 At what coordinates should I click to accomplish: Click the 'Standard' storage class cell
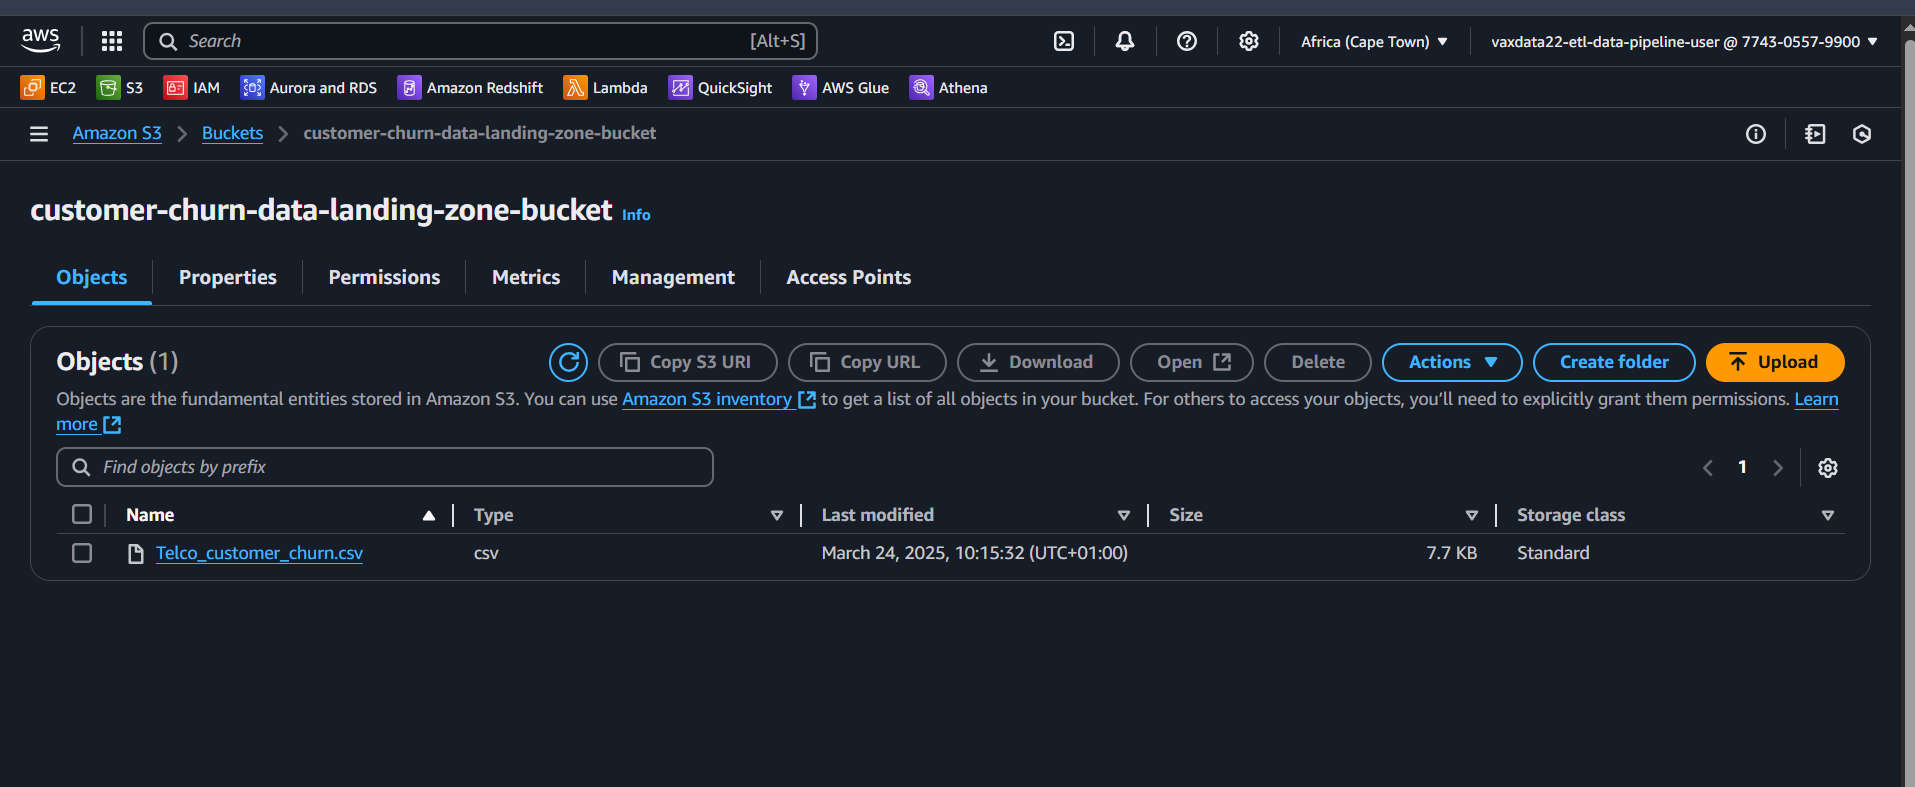point(1553,553)
